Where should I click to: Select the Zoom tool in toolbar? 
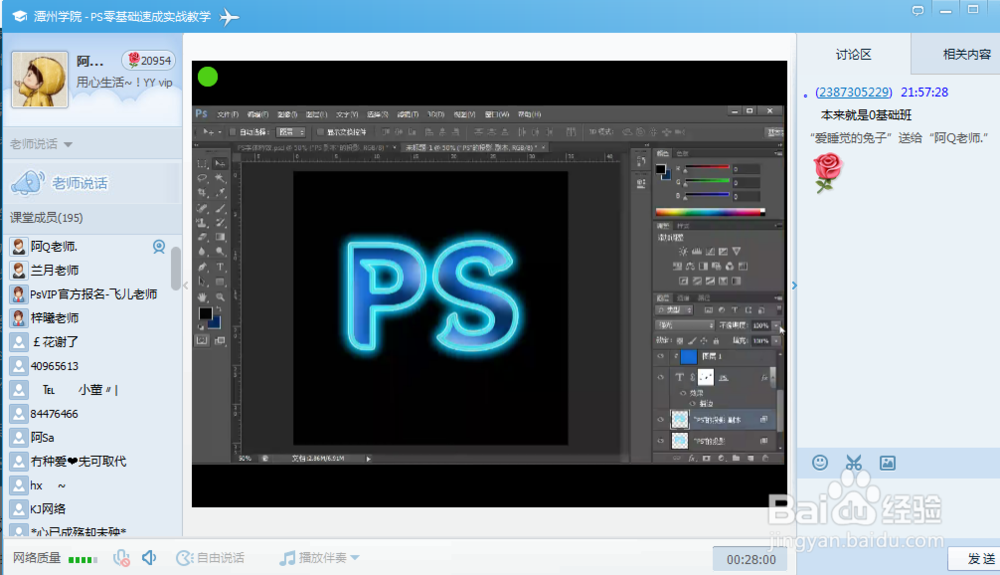point(220,297)
